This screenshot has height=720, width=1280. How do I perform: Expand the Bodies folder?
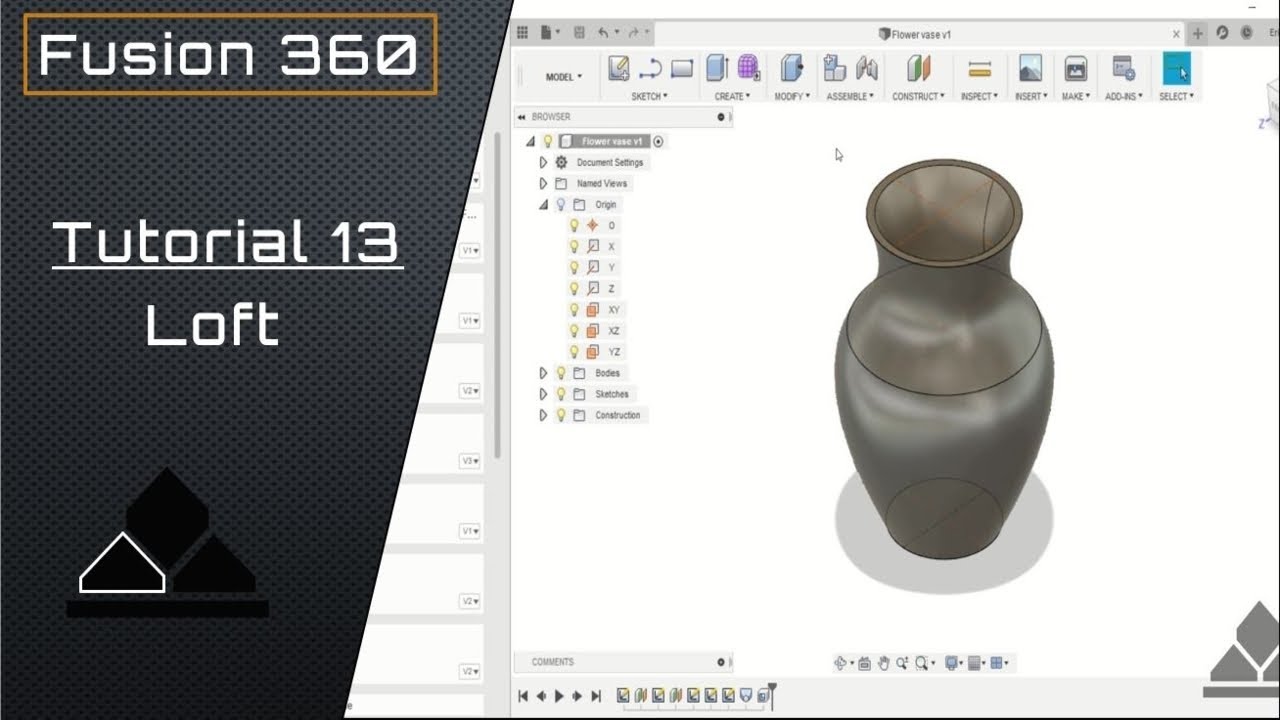tap(543, 373)
